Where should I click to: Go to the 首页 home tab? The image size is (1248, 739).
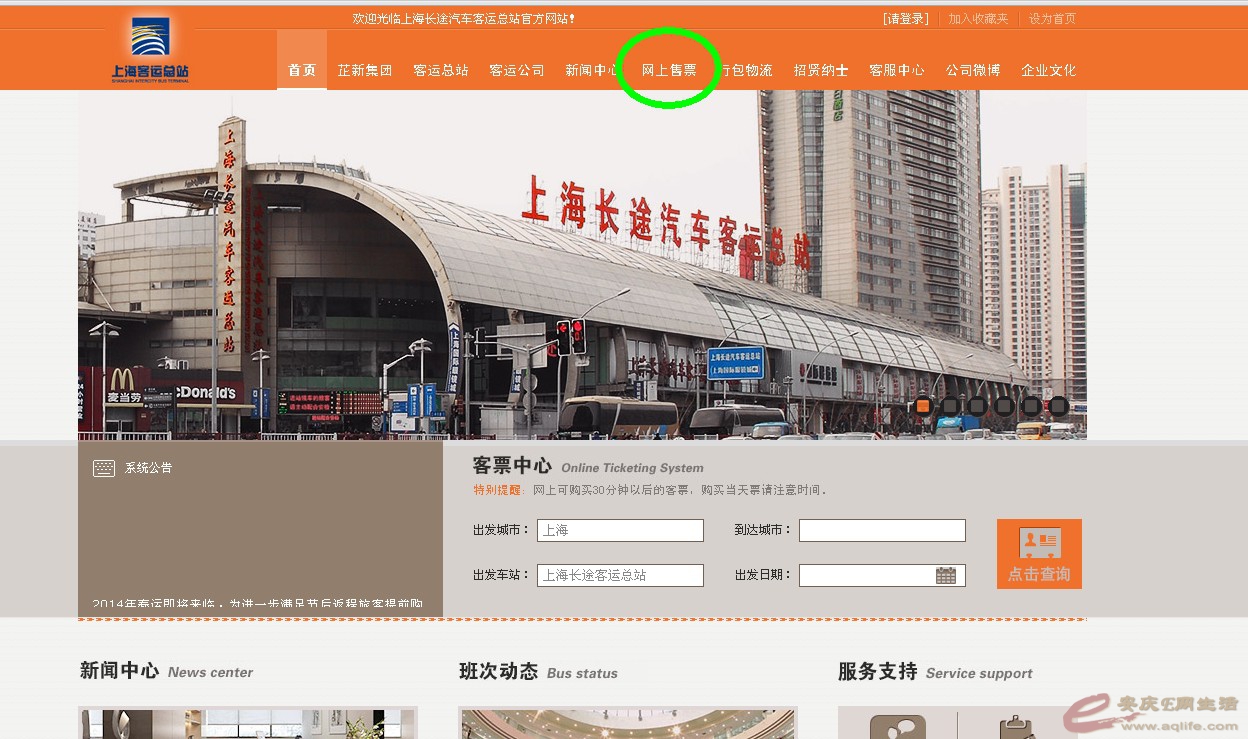(x=301, y=70)
